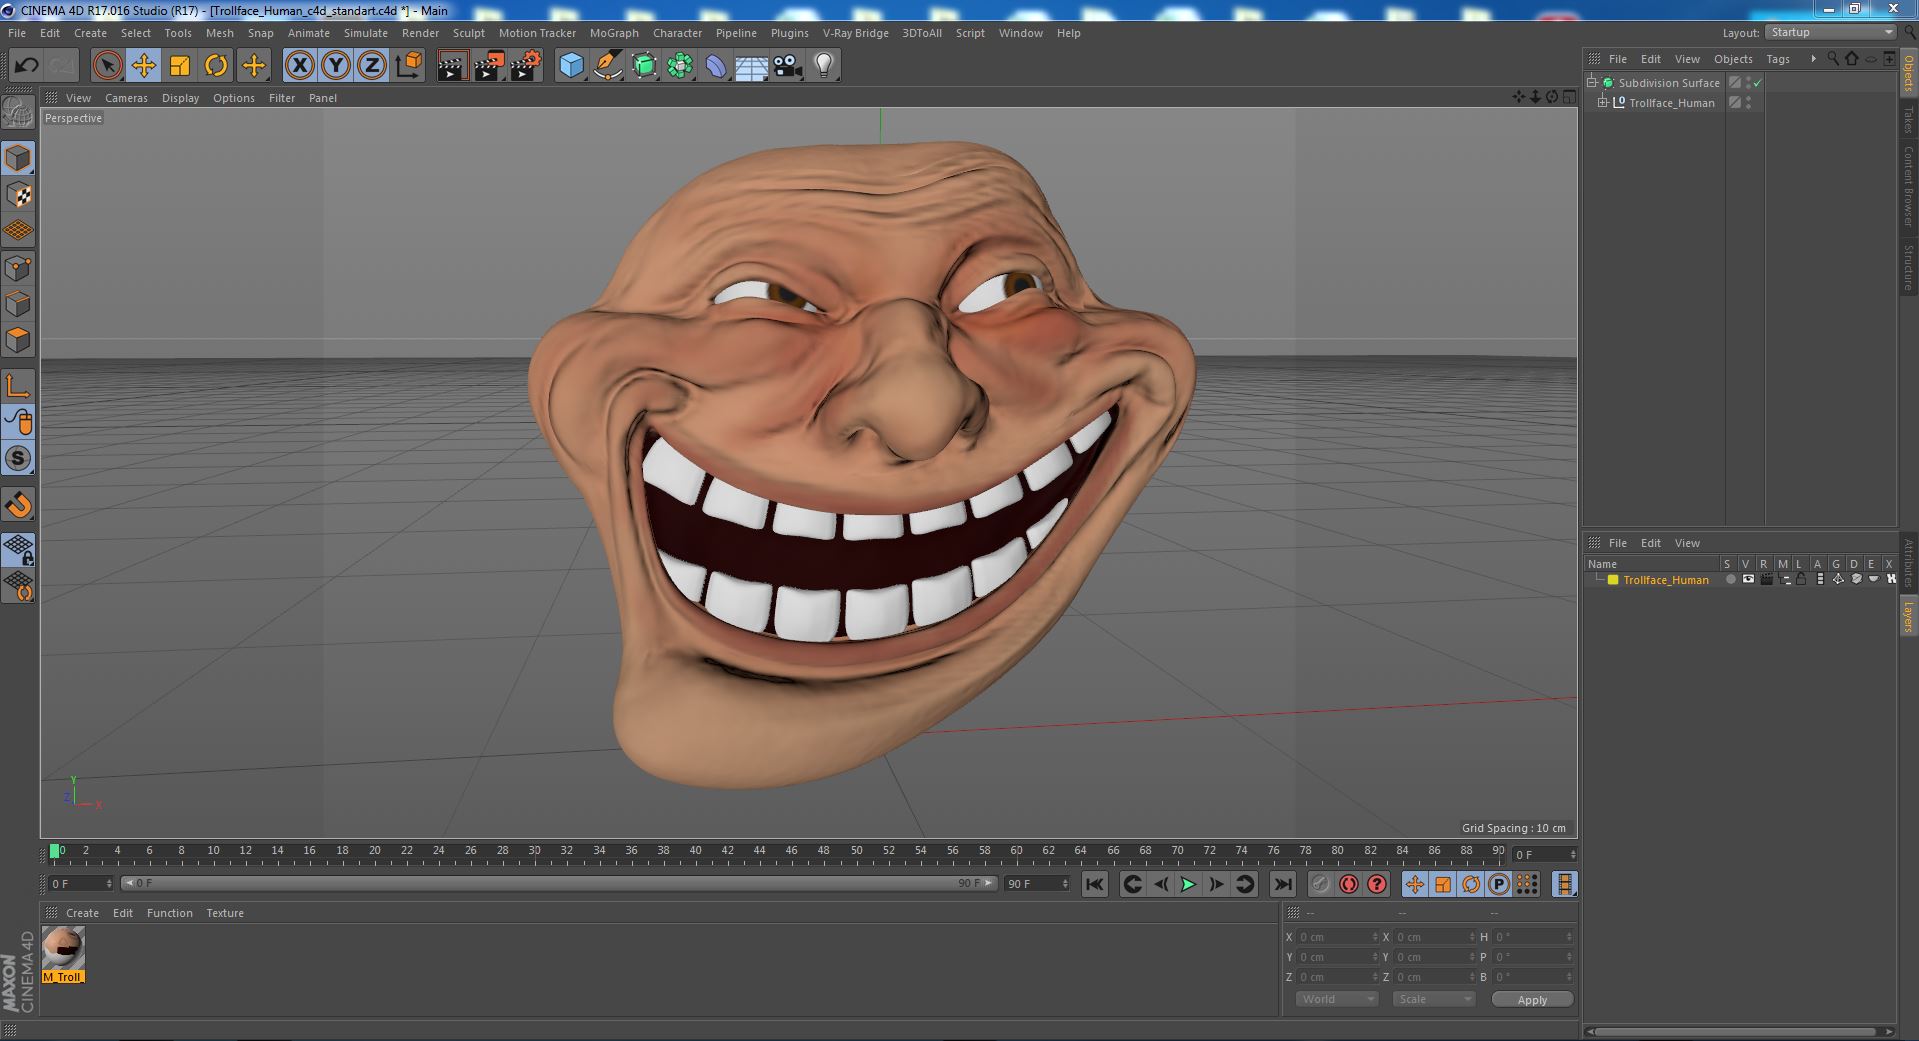Render the active view
The width and height of the screenshot is (1919, 1041).
click(x=452, y=66)
